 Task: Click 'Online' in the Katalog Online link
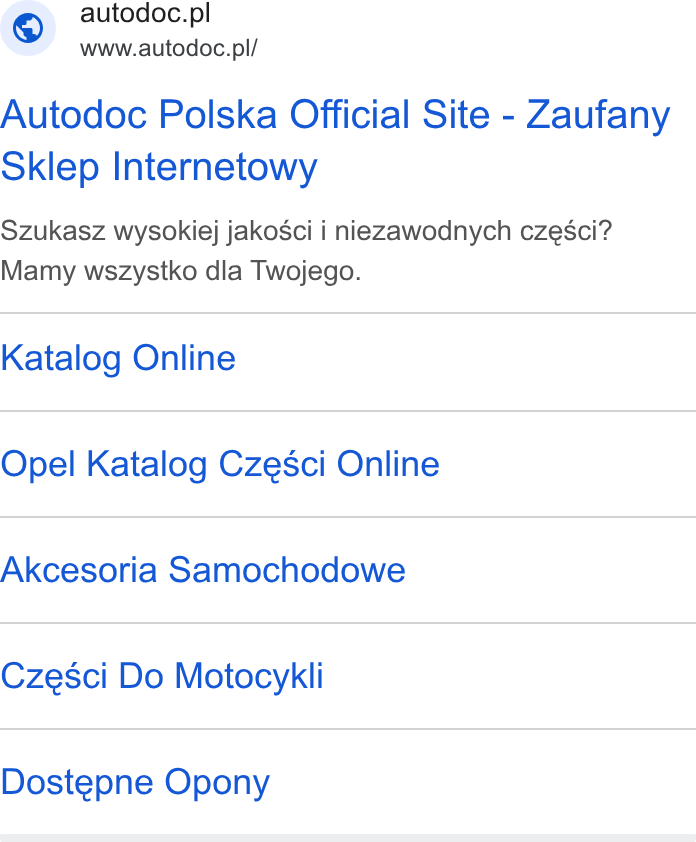pyautogui.click(x=184, y=358)
